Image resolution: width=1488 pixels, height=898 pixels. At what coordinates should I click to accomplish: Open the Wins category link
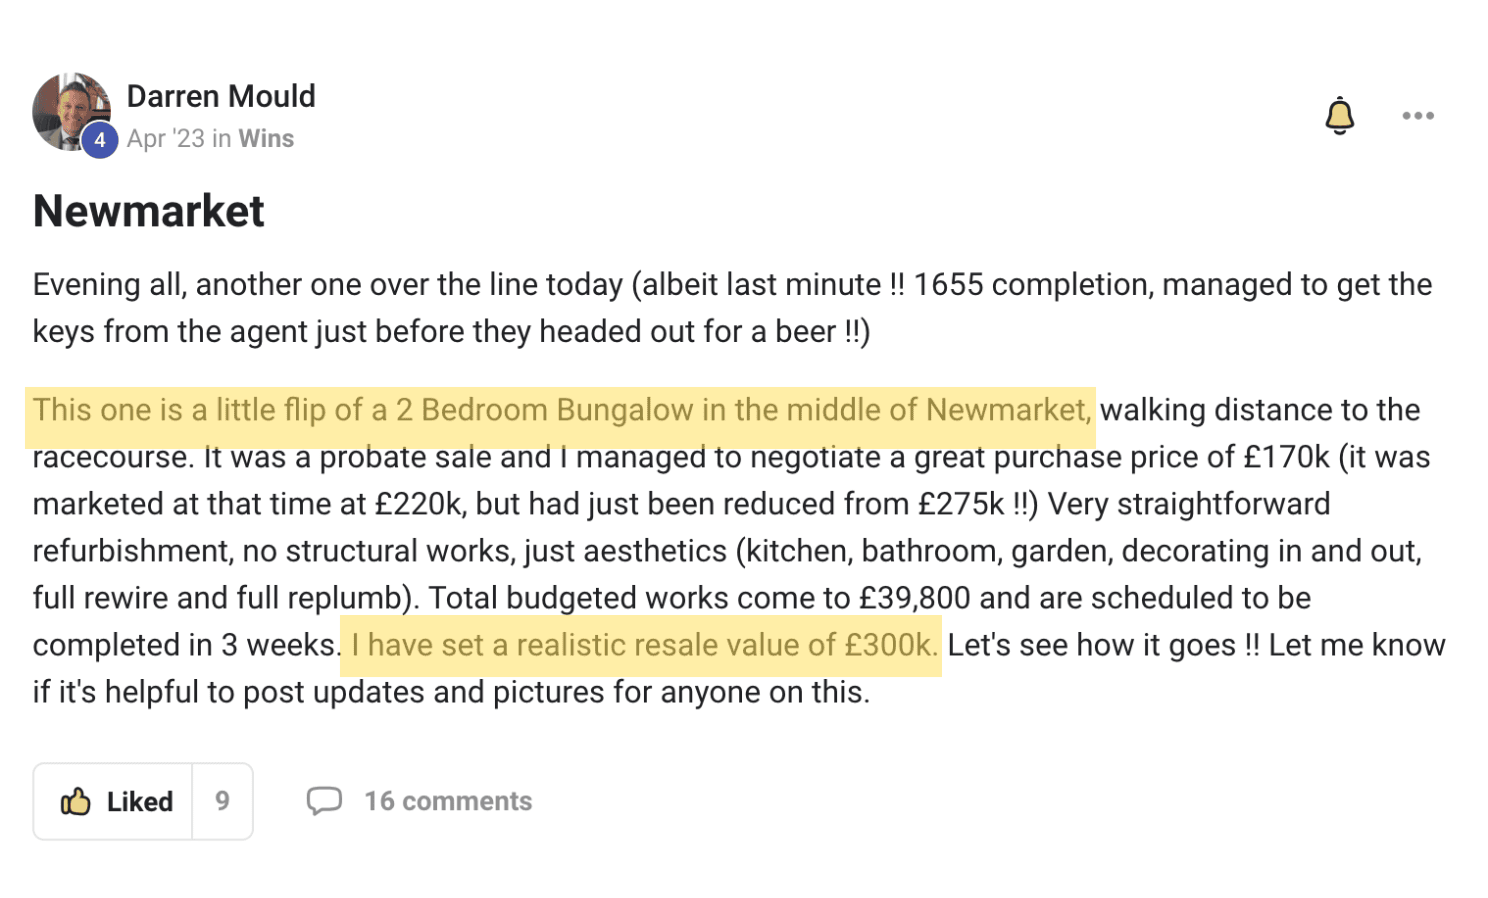point(266,139)
